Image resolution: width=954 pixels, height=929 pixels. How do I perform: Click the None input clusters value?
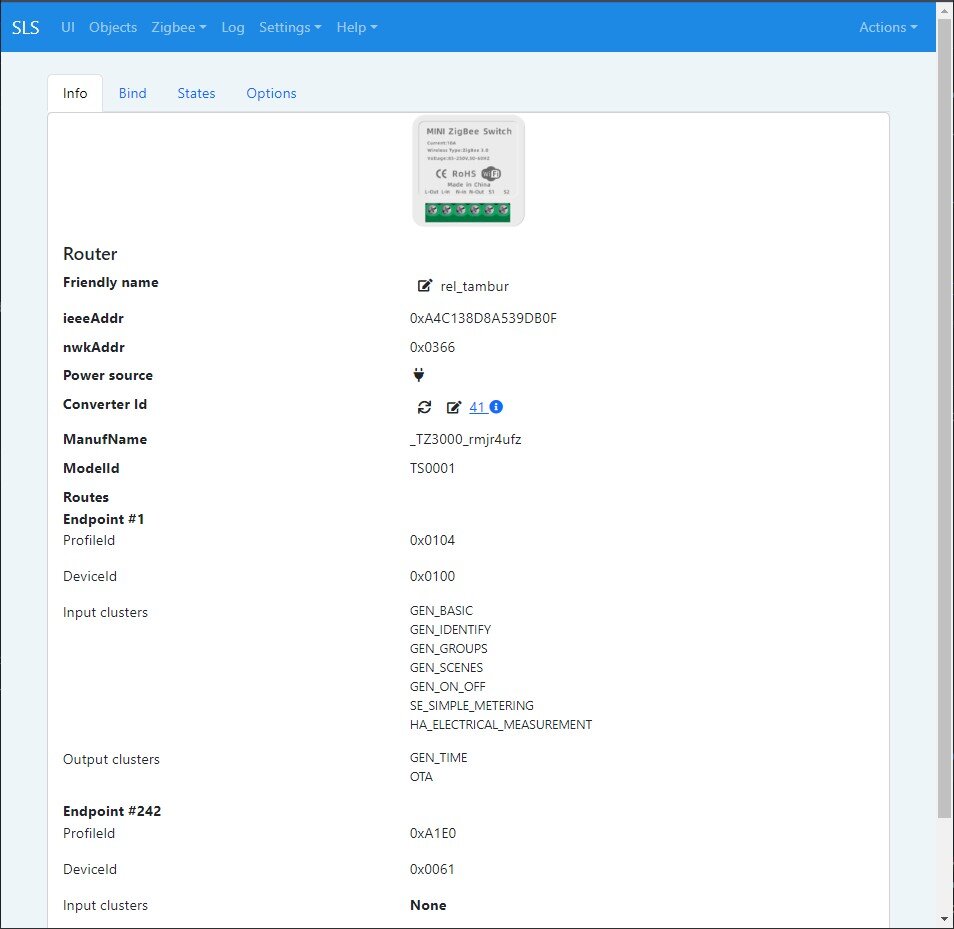point(428,905)
